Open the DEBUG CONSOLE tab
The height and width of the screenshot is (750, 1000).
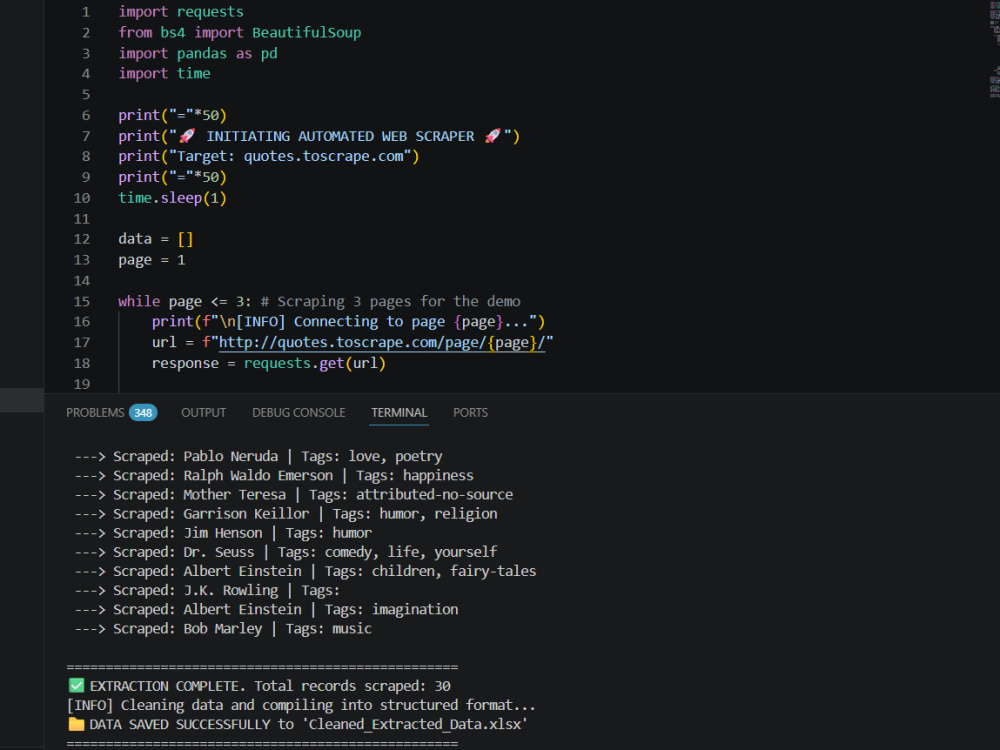coord(298,413)
